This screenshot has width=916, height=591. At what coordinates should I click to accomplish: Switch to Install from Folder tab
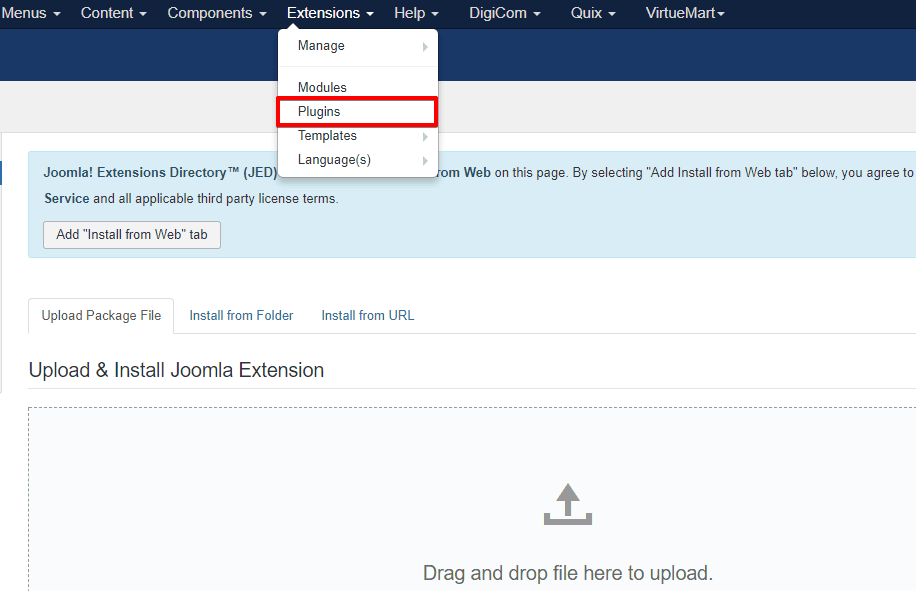click(x=241, y=315)
